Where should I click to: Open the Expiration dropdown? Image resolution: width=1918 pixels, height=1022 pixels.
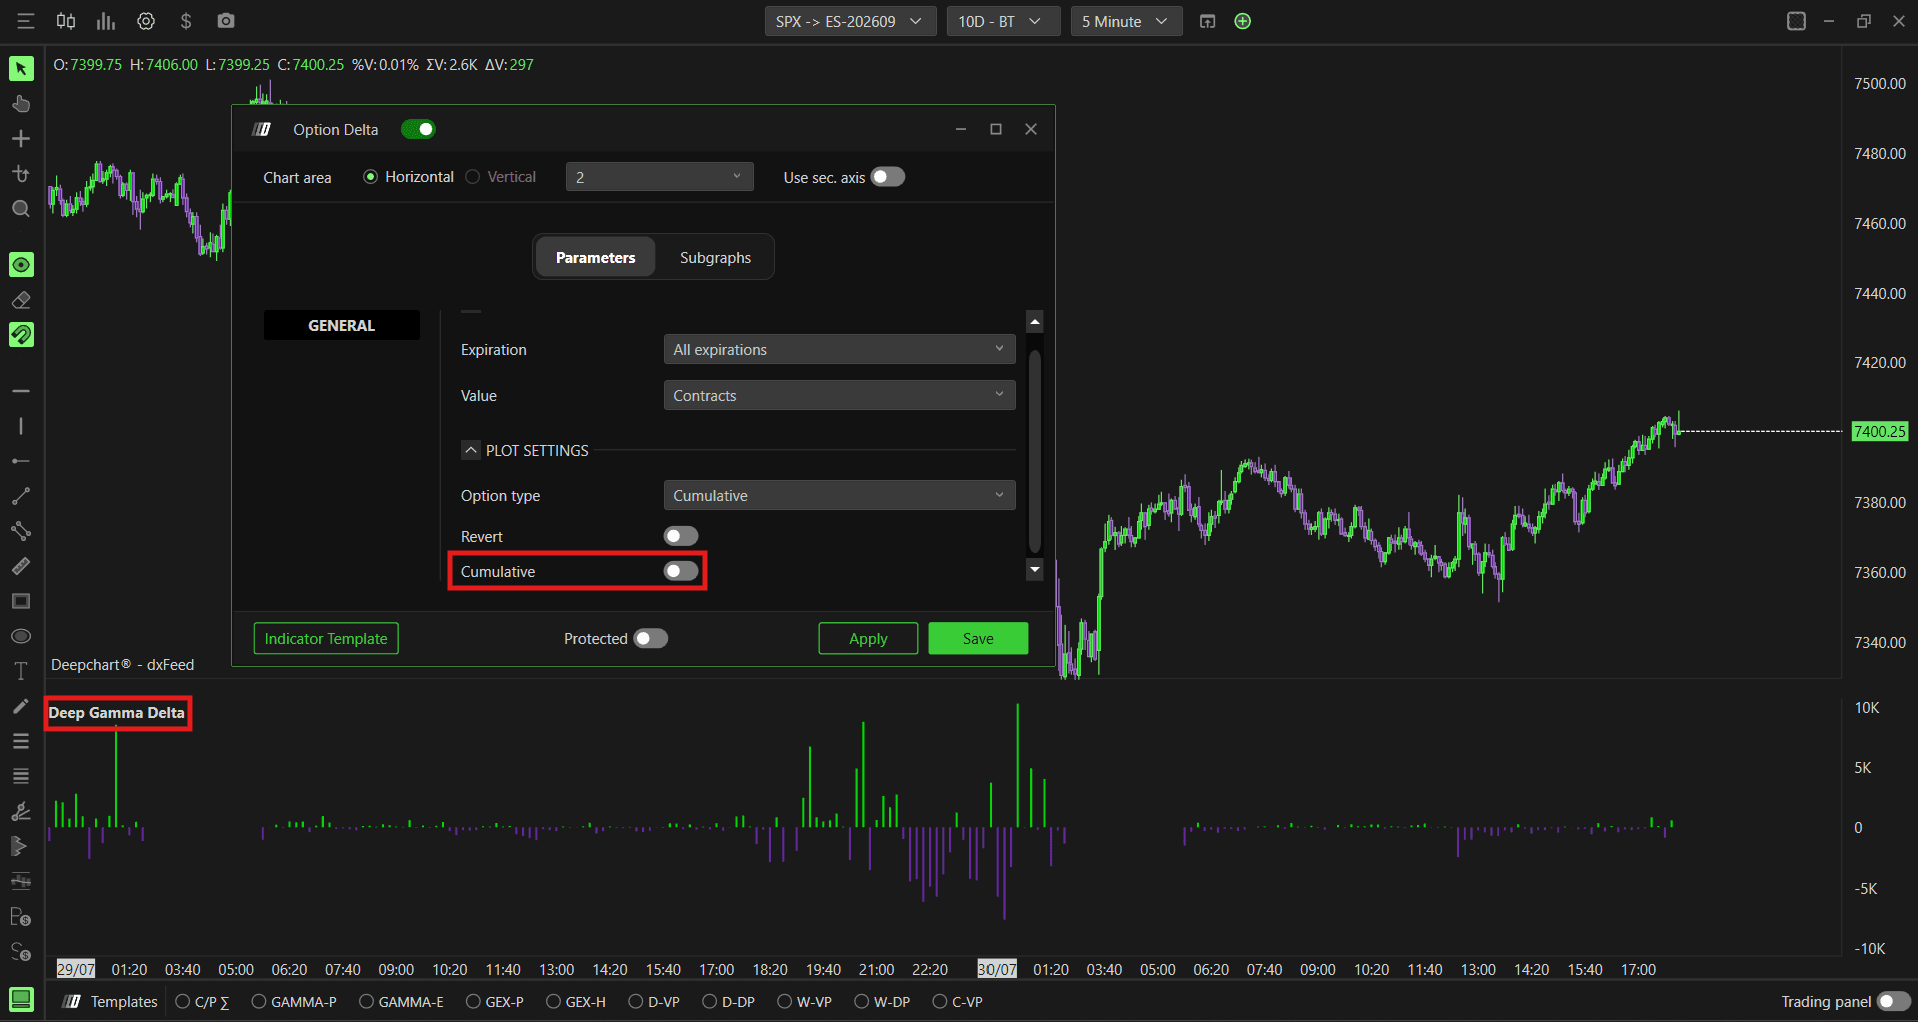839,349
